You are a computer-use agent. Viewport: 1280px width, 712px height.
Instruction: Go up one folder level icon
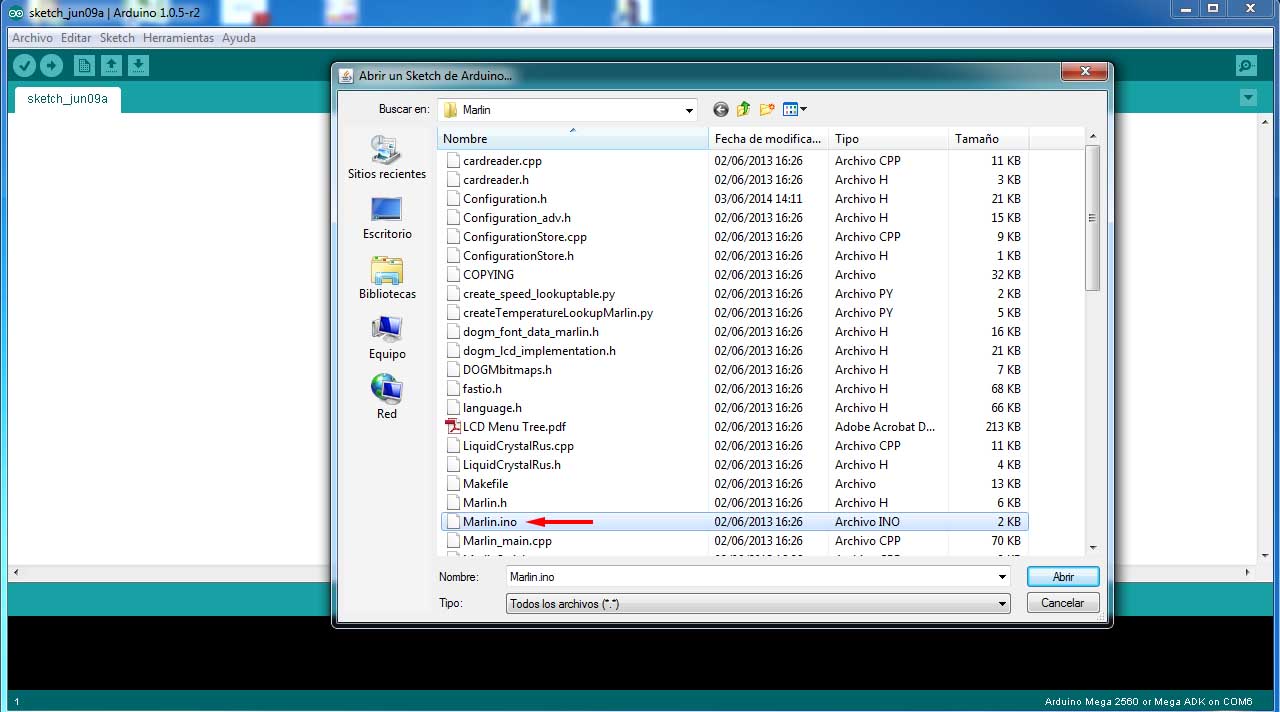(x=743, y=109)
